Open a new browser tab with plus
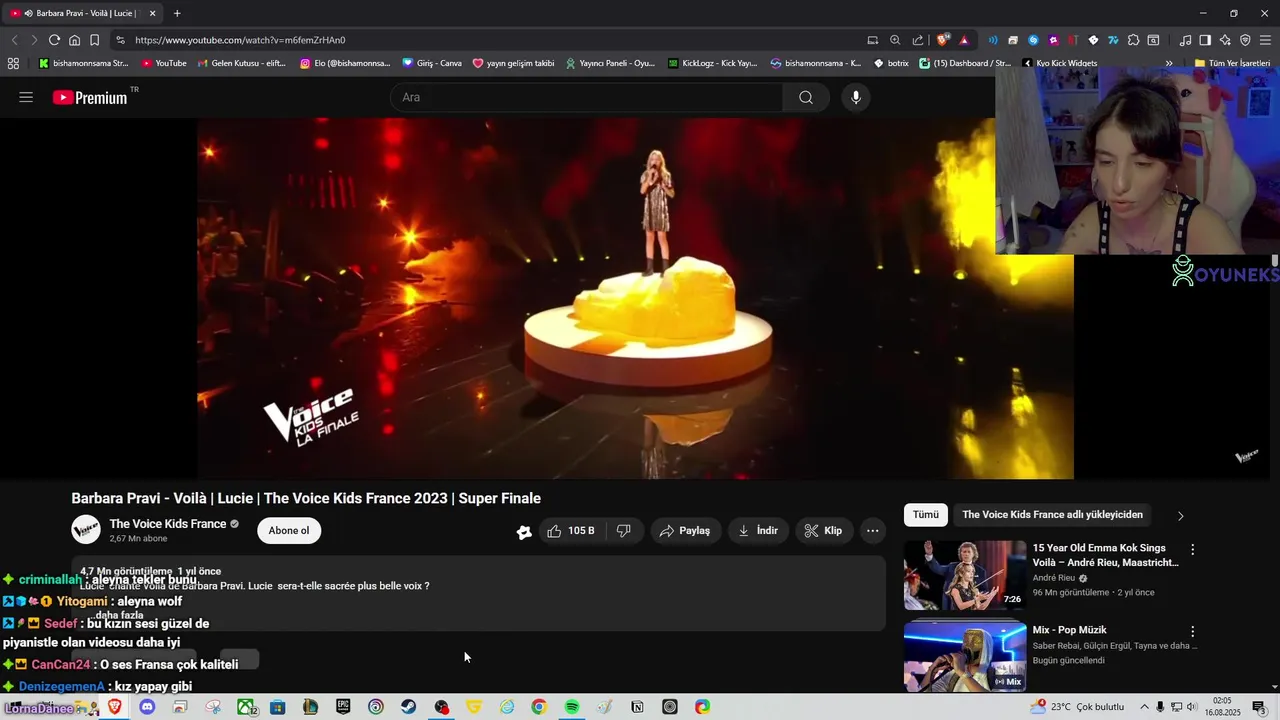Image resolution: width=1280 pixels, height=720 pixels. pyautogui.click(x=177, y=13)
